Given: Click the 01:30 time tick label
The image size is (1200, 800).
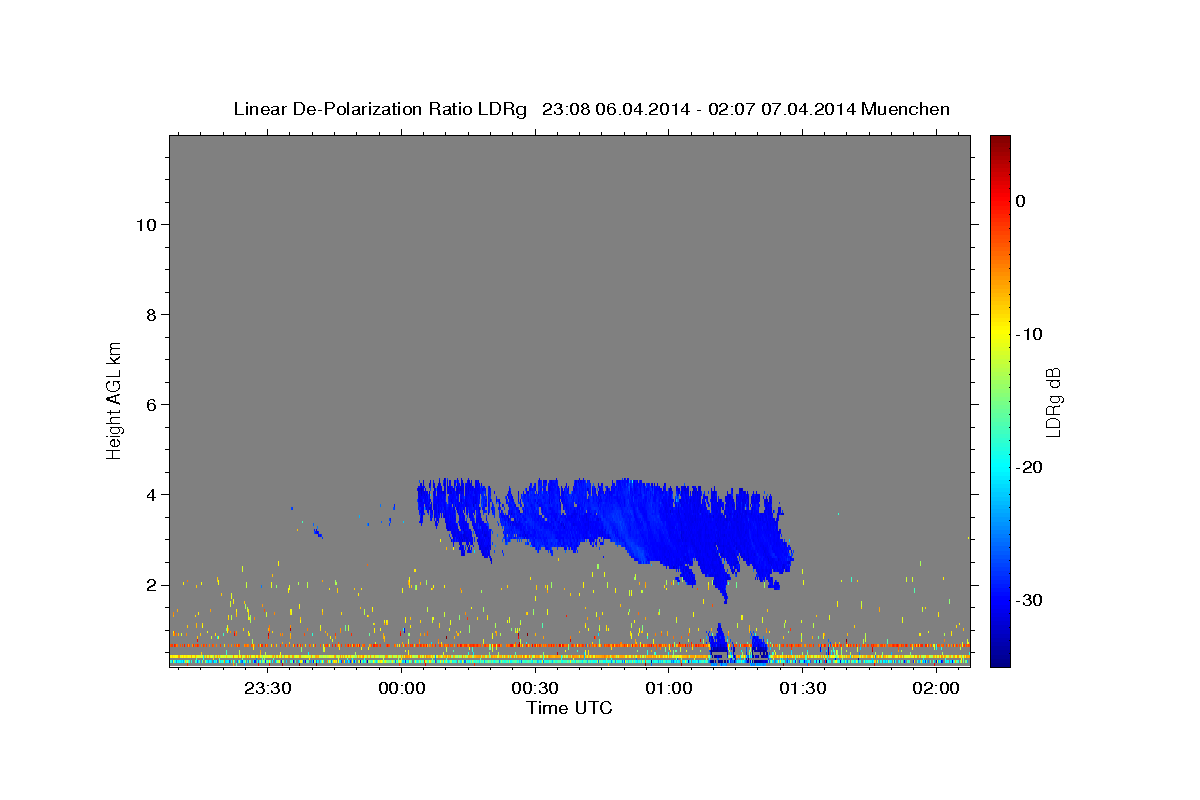Looking at the screenshot, I should (802, 688).
